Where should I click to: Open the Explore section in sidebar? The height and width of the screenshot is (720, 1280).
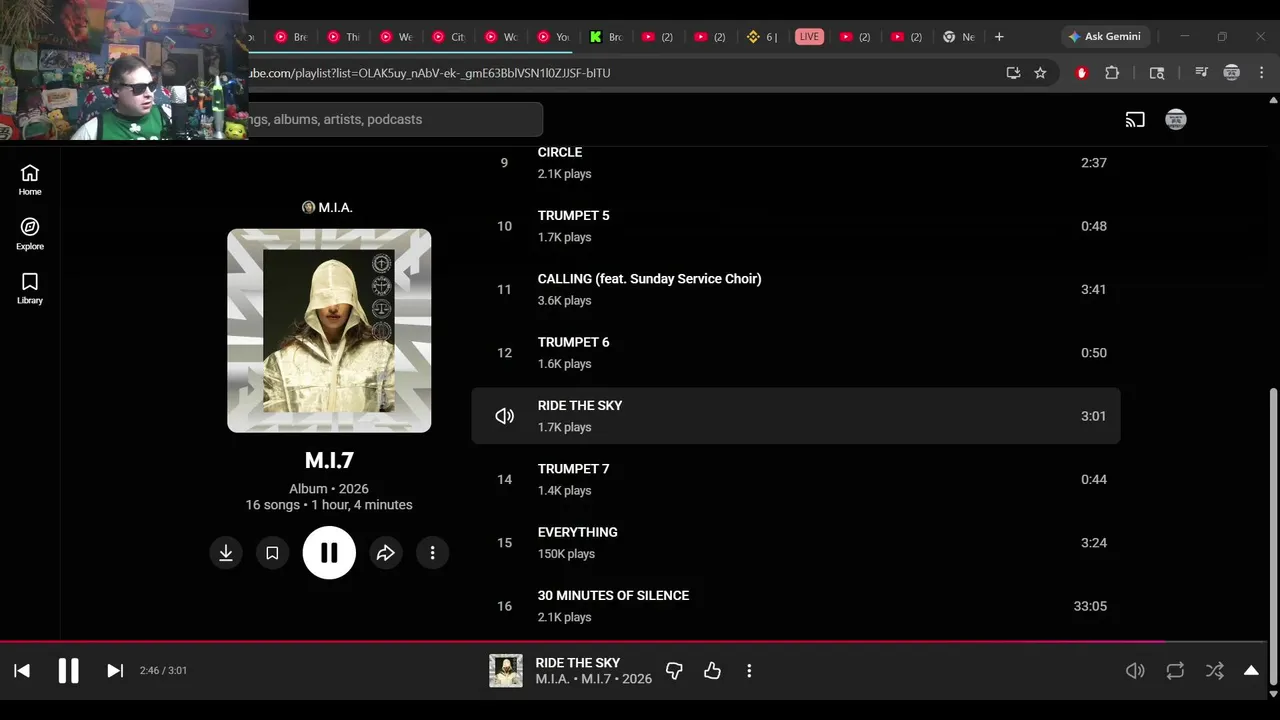(30, 234)
